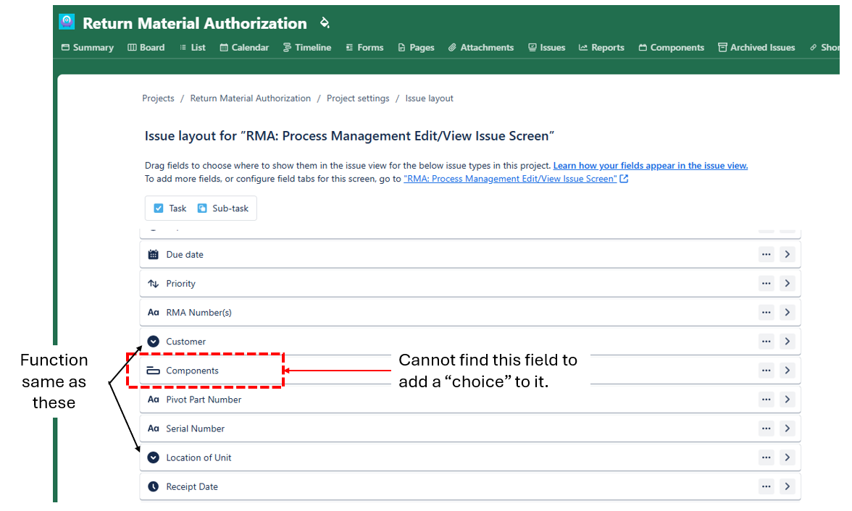Expand the Due date field row
This screenshot has width=852, height=511.
click(x=787, y=254)
